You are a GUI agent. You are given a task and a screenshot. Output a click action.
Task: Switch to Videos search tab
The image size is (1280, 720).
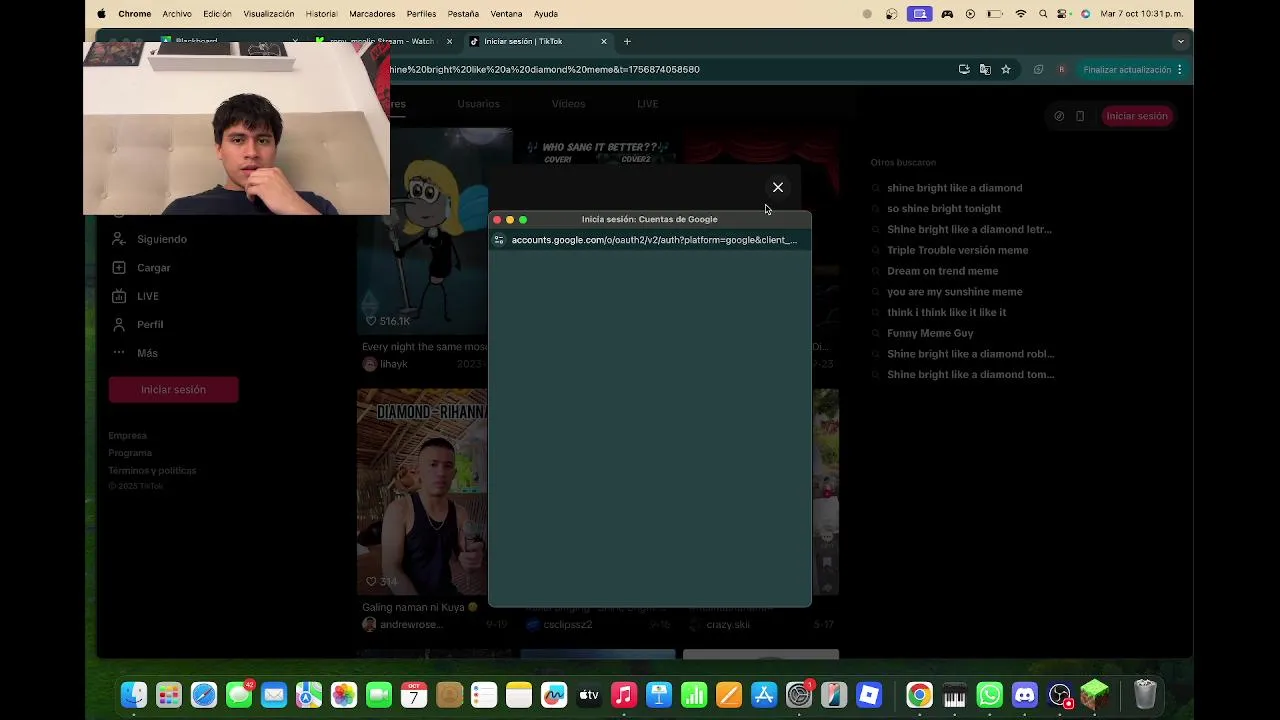coord(568,104)
